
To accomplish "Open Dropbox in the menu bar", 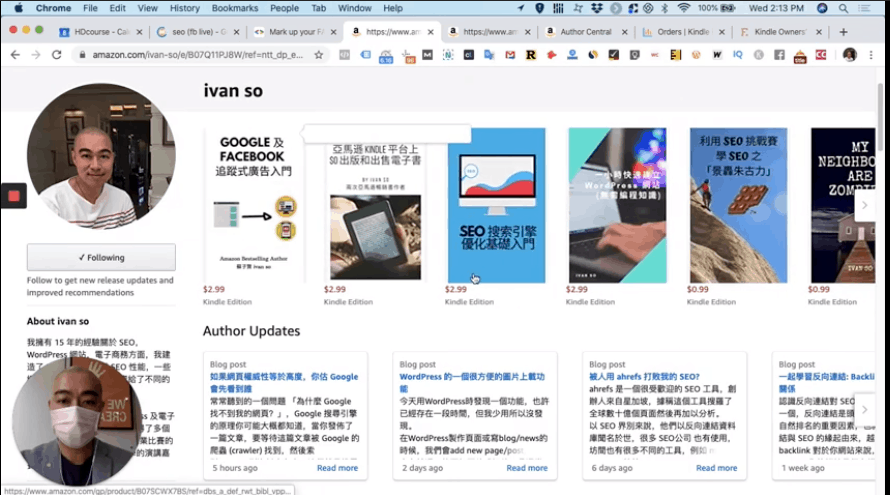I will tap(597, 8).
